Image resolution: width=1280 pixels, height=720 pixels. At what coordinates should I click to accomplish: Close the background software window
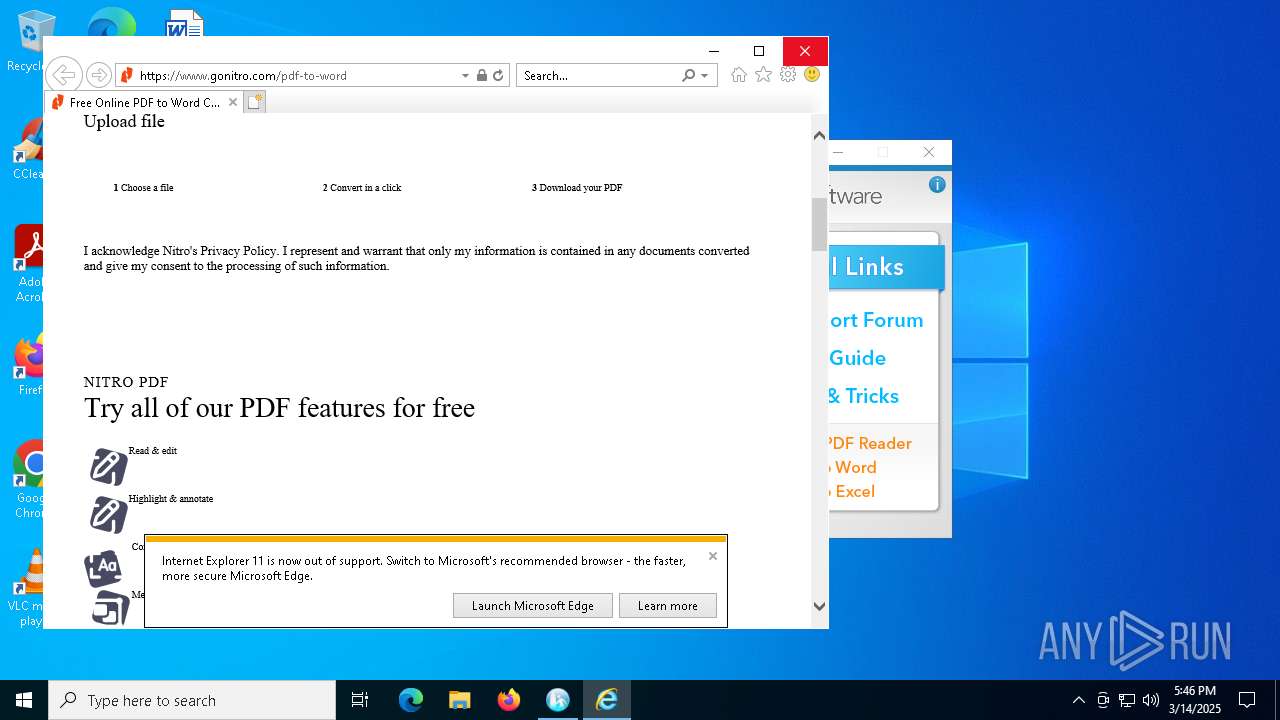[x=929, y=152]
